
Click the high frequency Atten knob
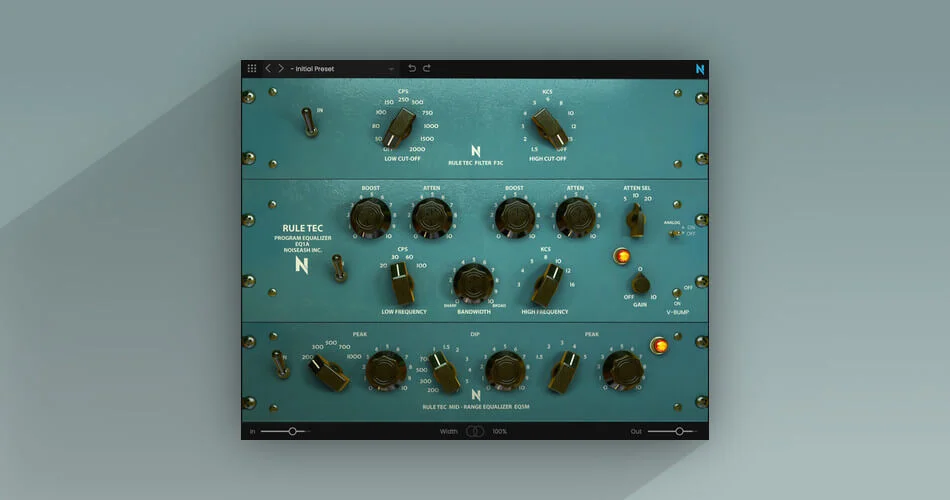point(575,217)
